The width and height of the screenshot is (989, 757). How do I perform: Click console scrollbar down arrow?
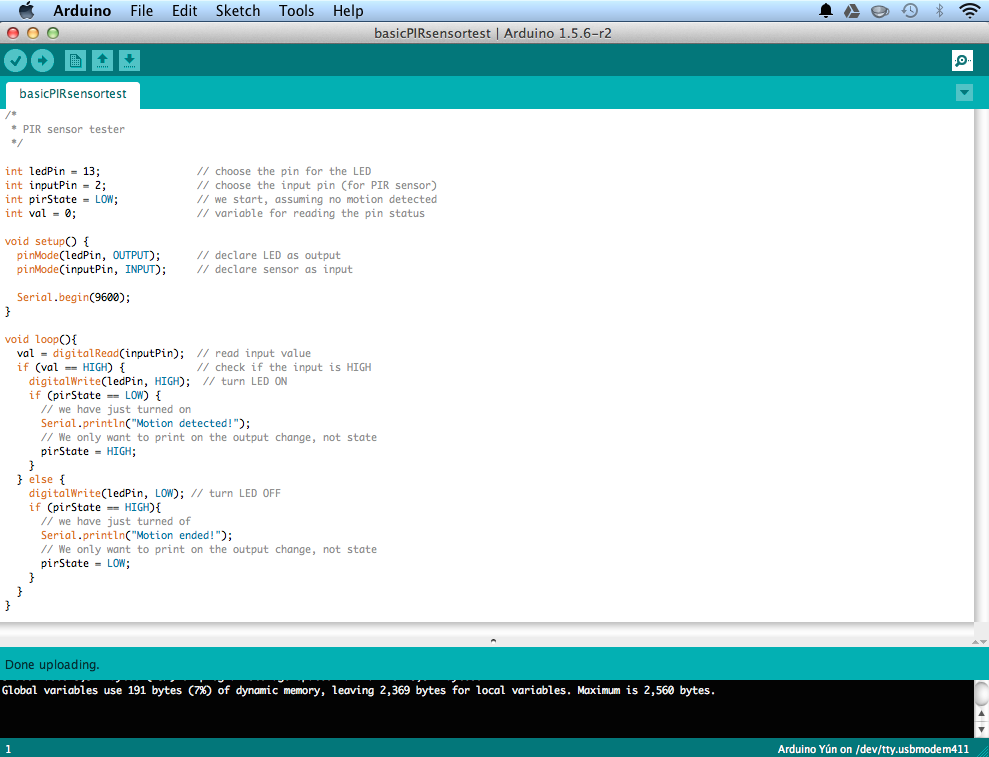tap(981, 730)
